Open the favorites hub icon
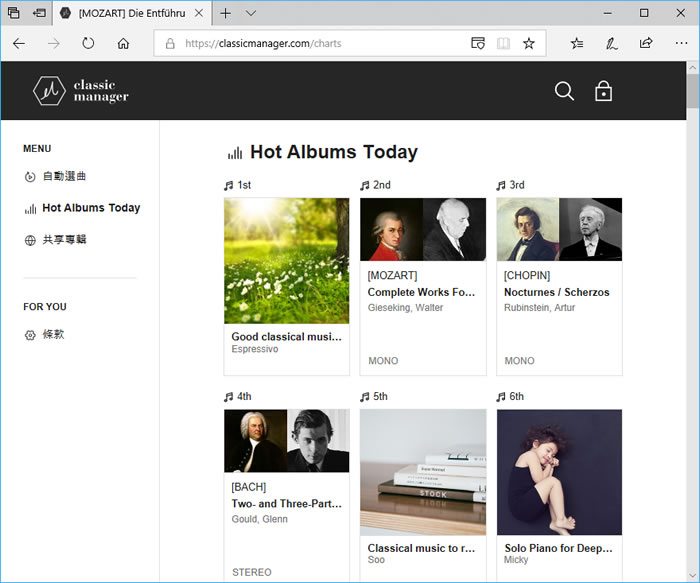700x583 pixels. (577, 44)
